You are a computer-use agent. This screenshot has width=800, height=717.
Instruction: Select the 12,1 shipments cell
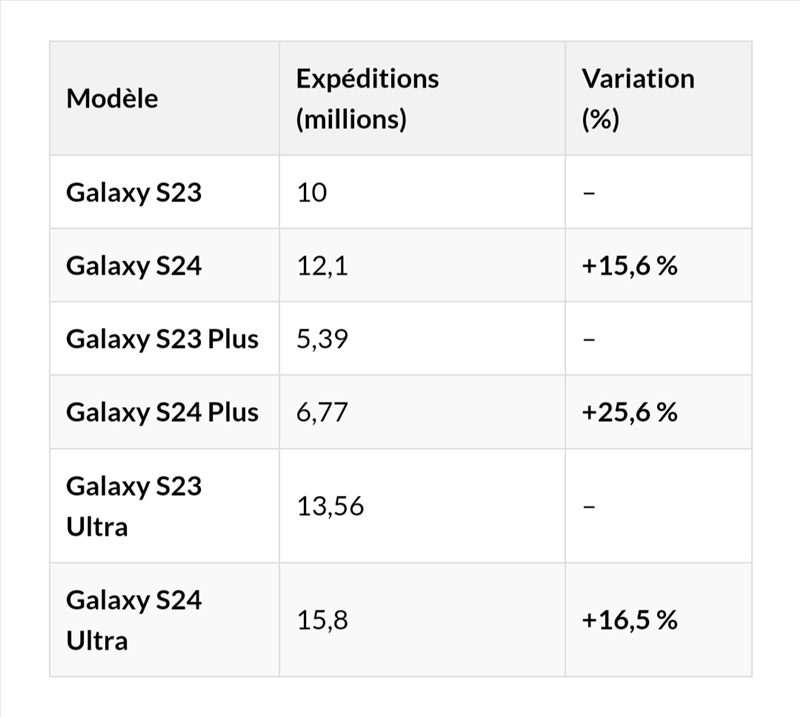pyautogui.click(x=322, y=266)
